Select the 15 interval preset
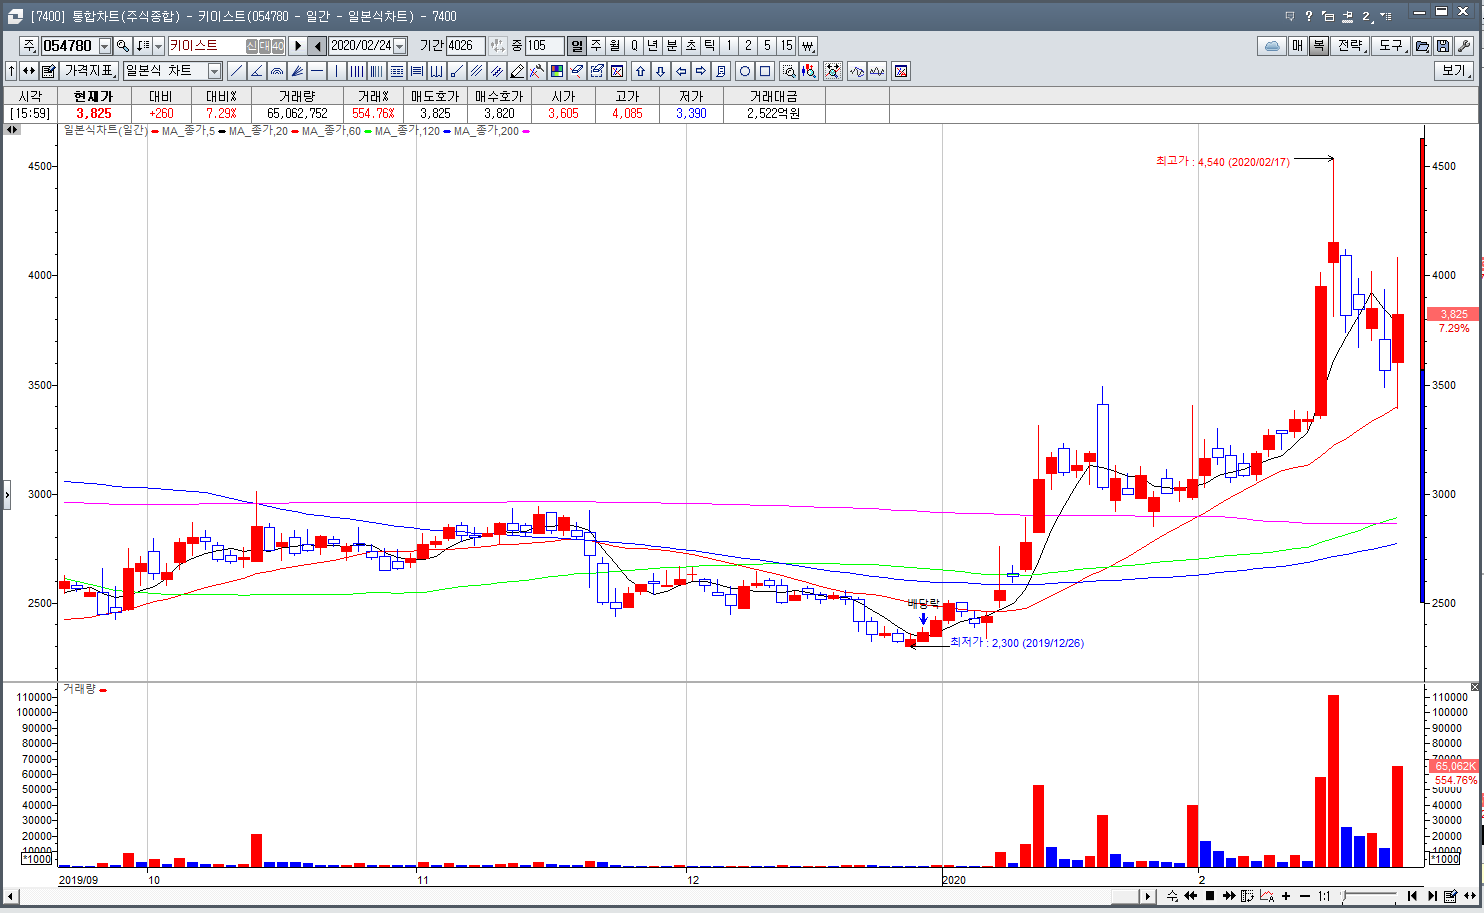Screen dimensions: 1484x913 [x=786, y=46]
